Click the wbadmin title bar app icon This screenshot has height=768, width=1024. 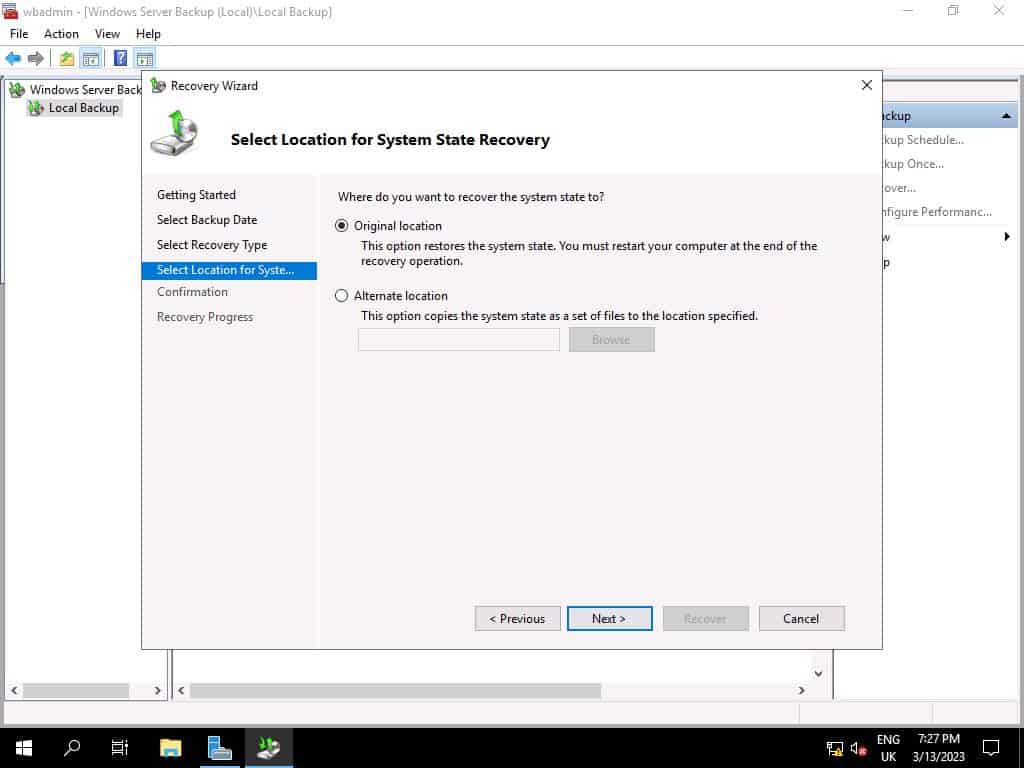pyautogui.click(x=10, y=11)
